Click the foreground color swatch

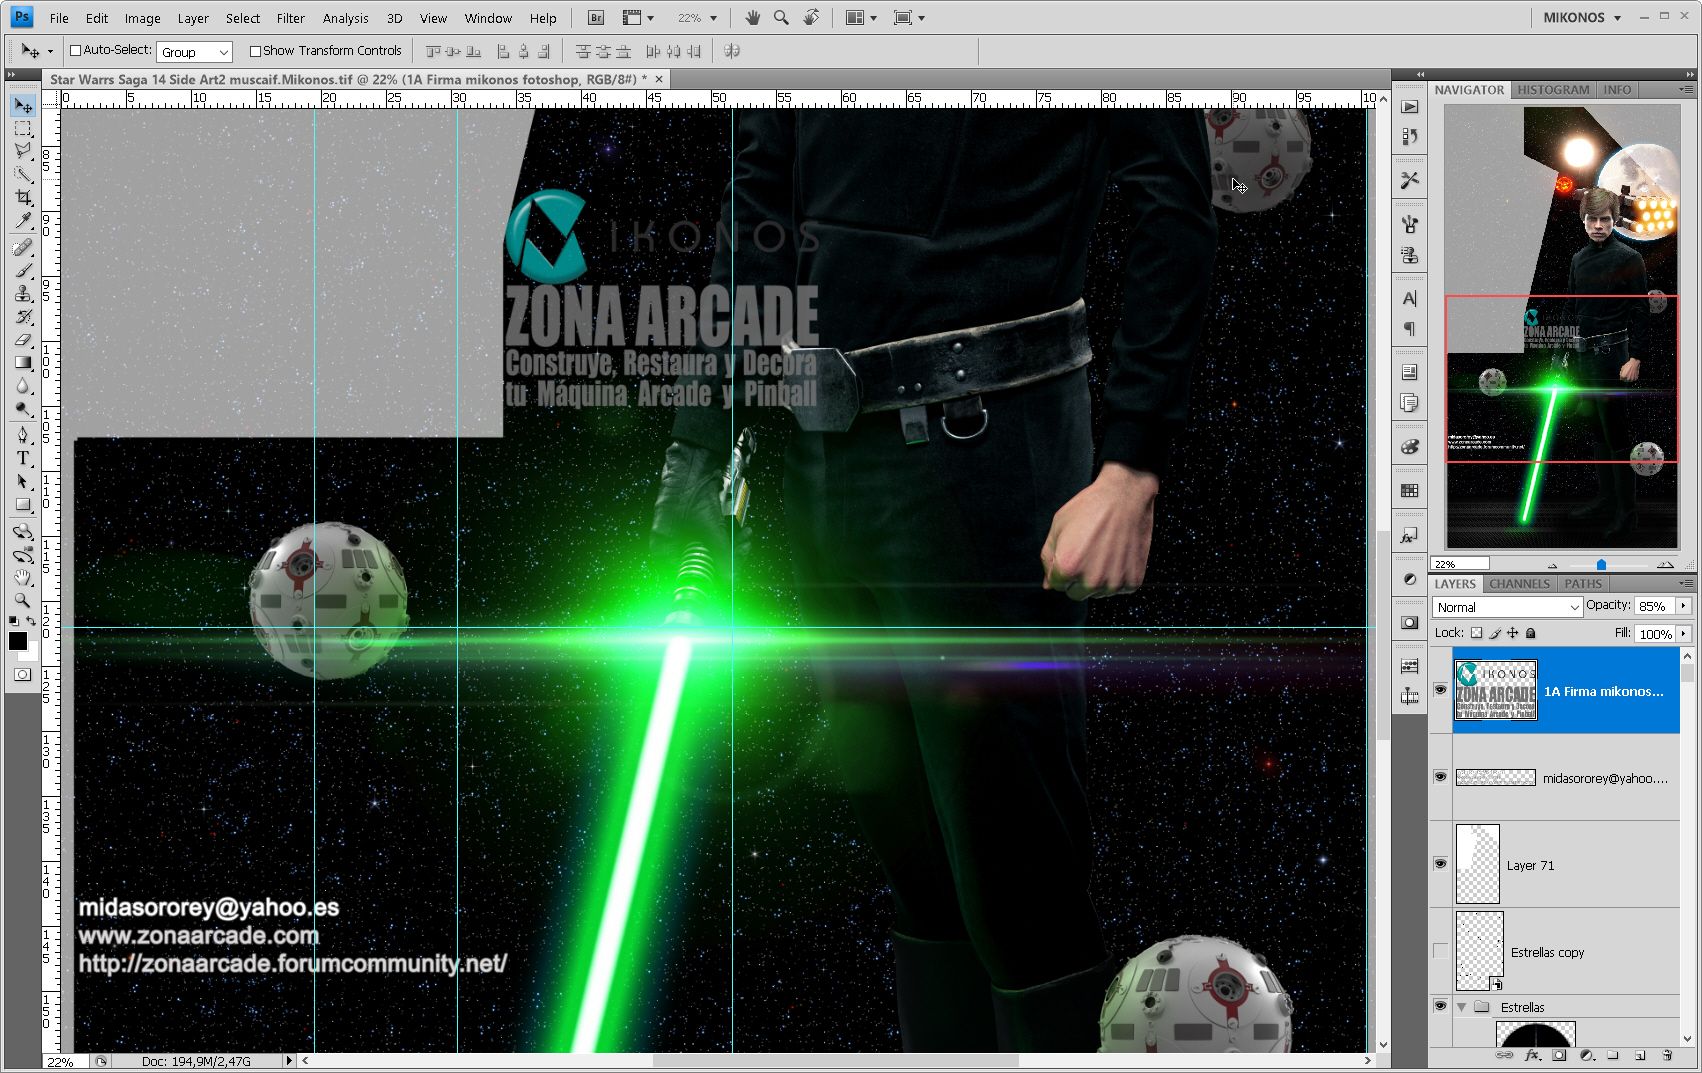[17, 641]
